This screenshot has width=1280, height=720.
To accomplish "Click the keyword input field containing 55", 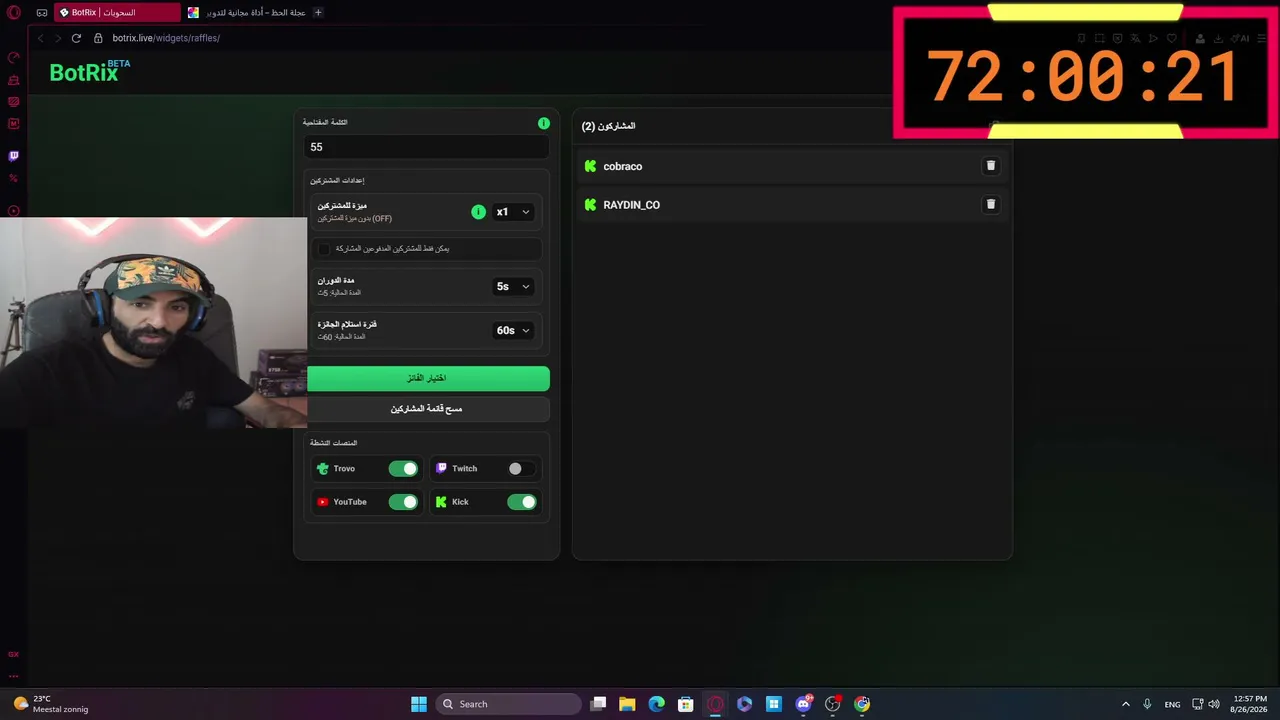I will pos(426,147).
